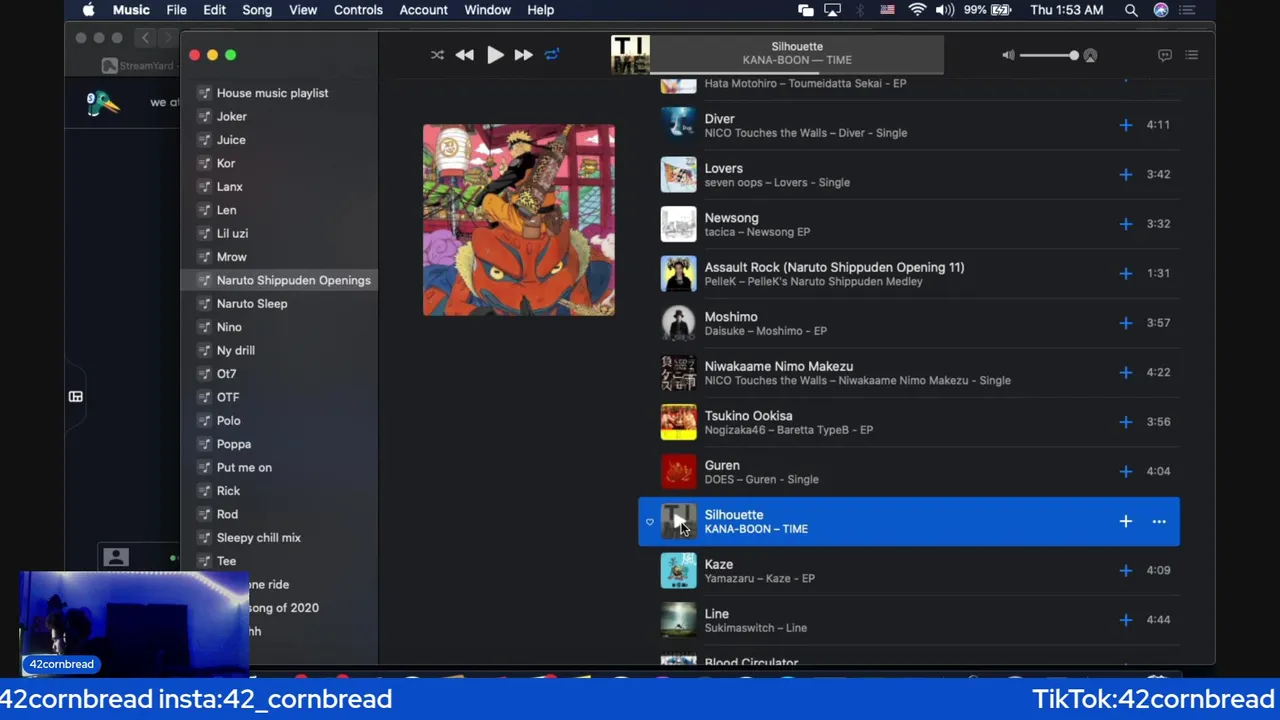Add Niwakaame Nimo Makezu with plus icon
The height and width of the screenshot is (720, 1280).
point(1125,372)
